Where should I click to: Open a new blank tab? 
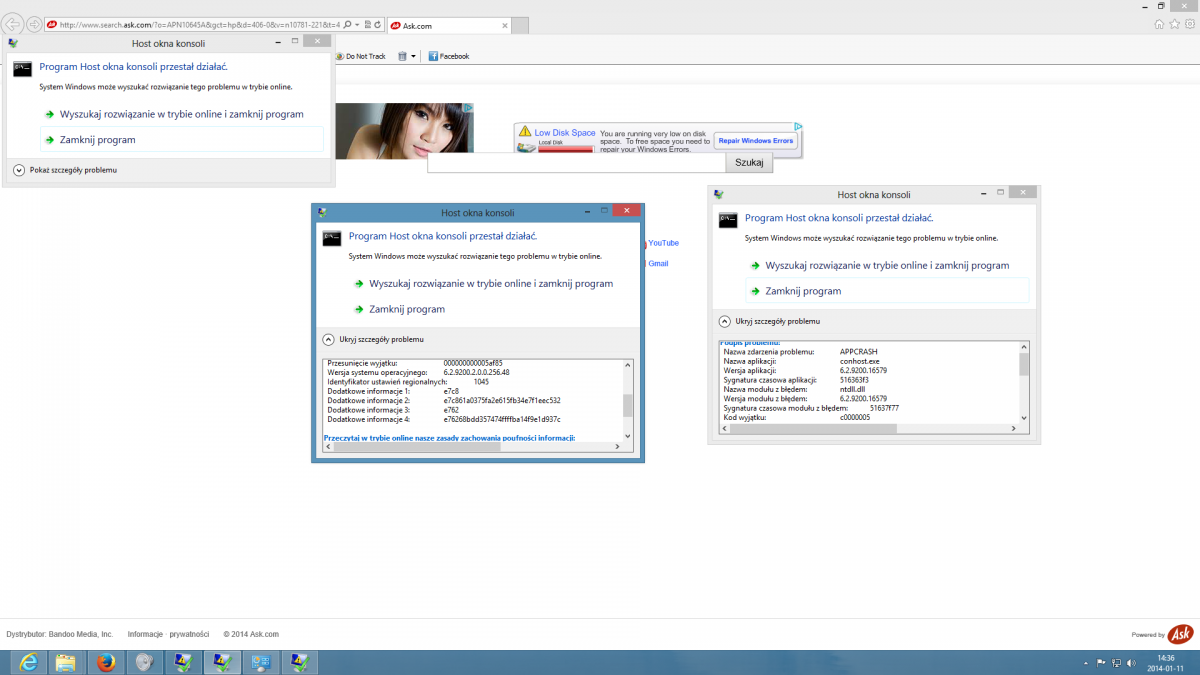[518, 26]
